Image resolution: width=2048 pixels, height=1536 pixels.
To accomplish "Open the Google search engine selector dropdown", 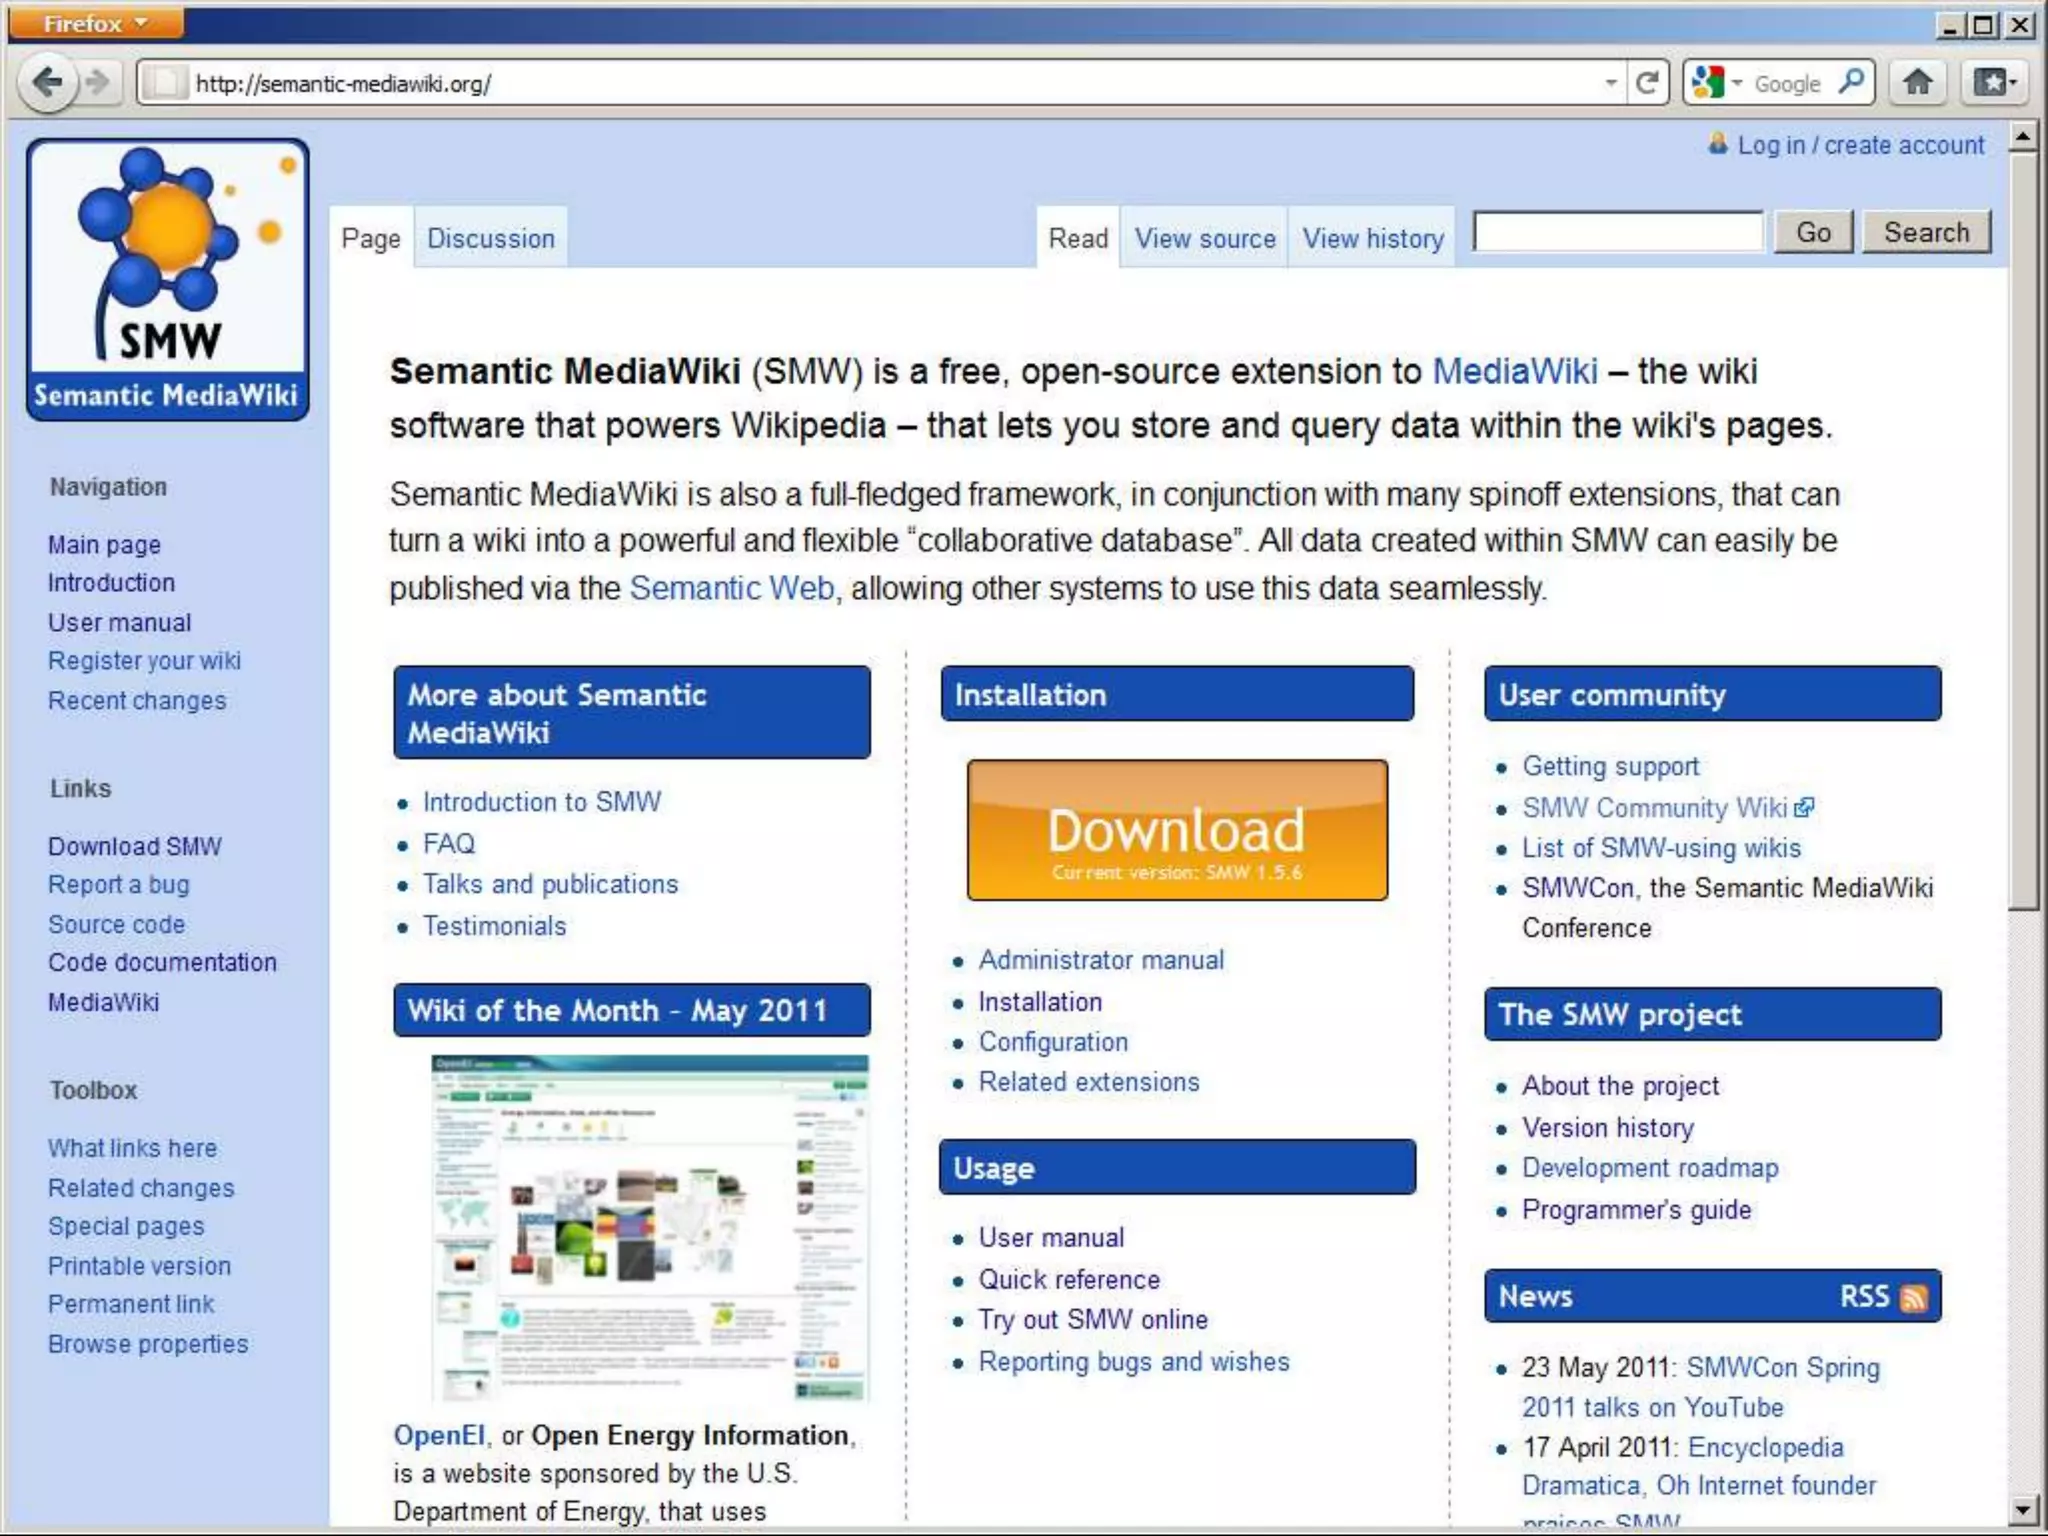I will tap(1718, 83).
